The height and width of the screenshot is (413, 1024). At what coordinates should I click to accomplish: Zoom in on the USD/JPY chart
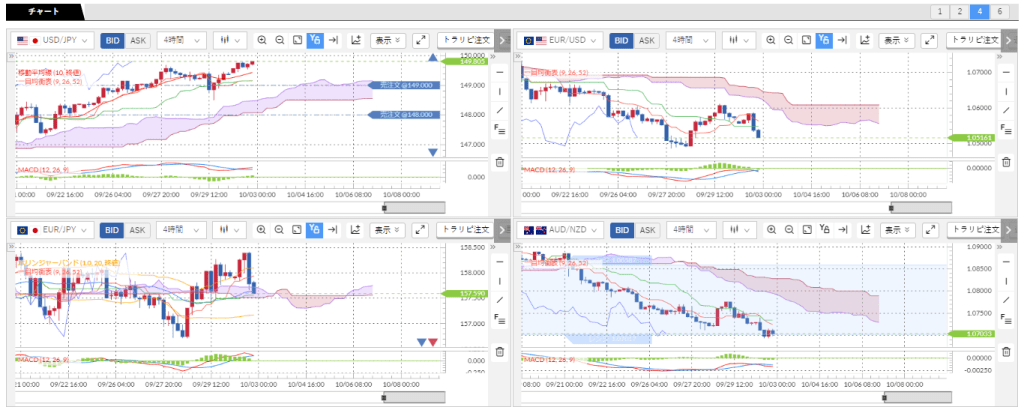262,40
